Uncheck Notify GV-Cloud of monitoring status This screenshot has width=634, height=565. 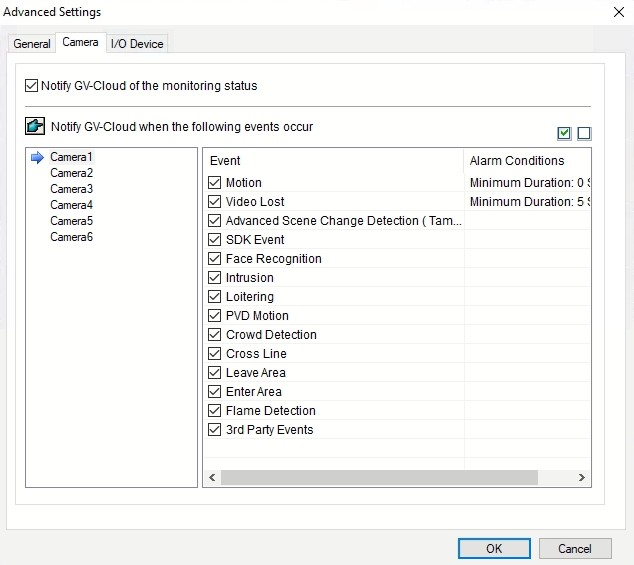[x=32, y=86]
